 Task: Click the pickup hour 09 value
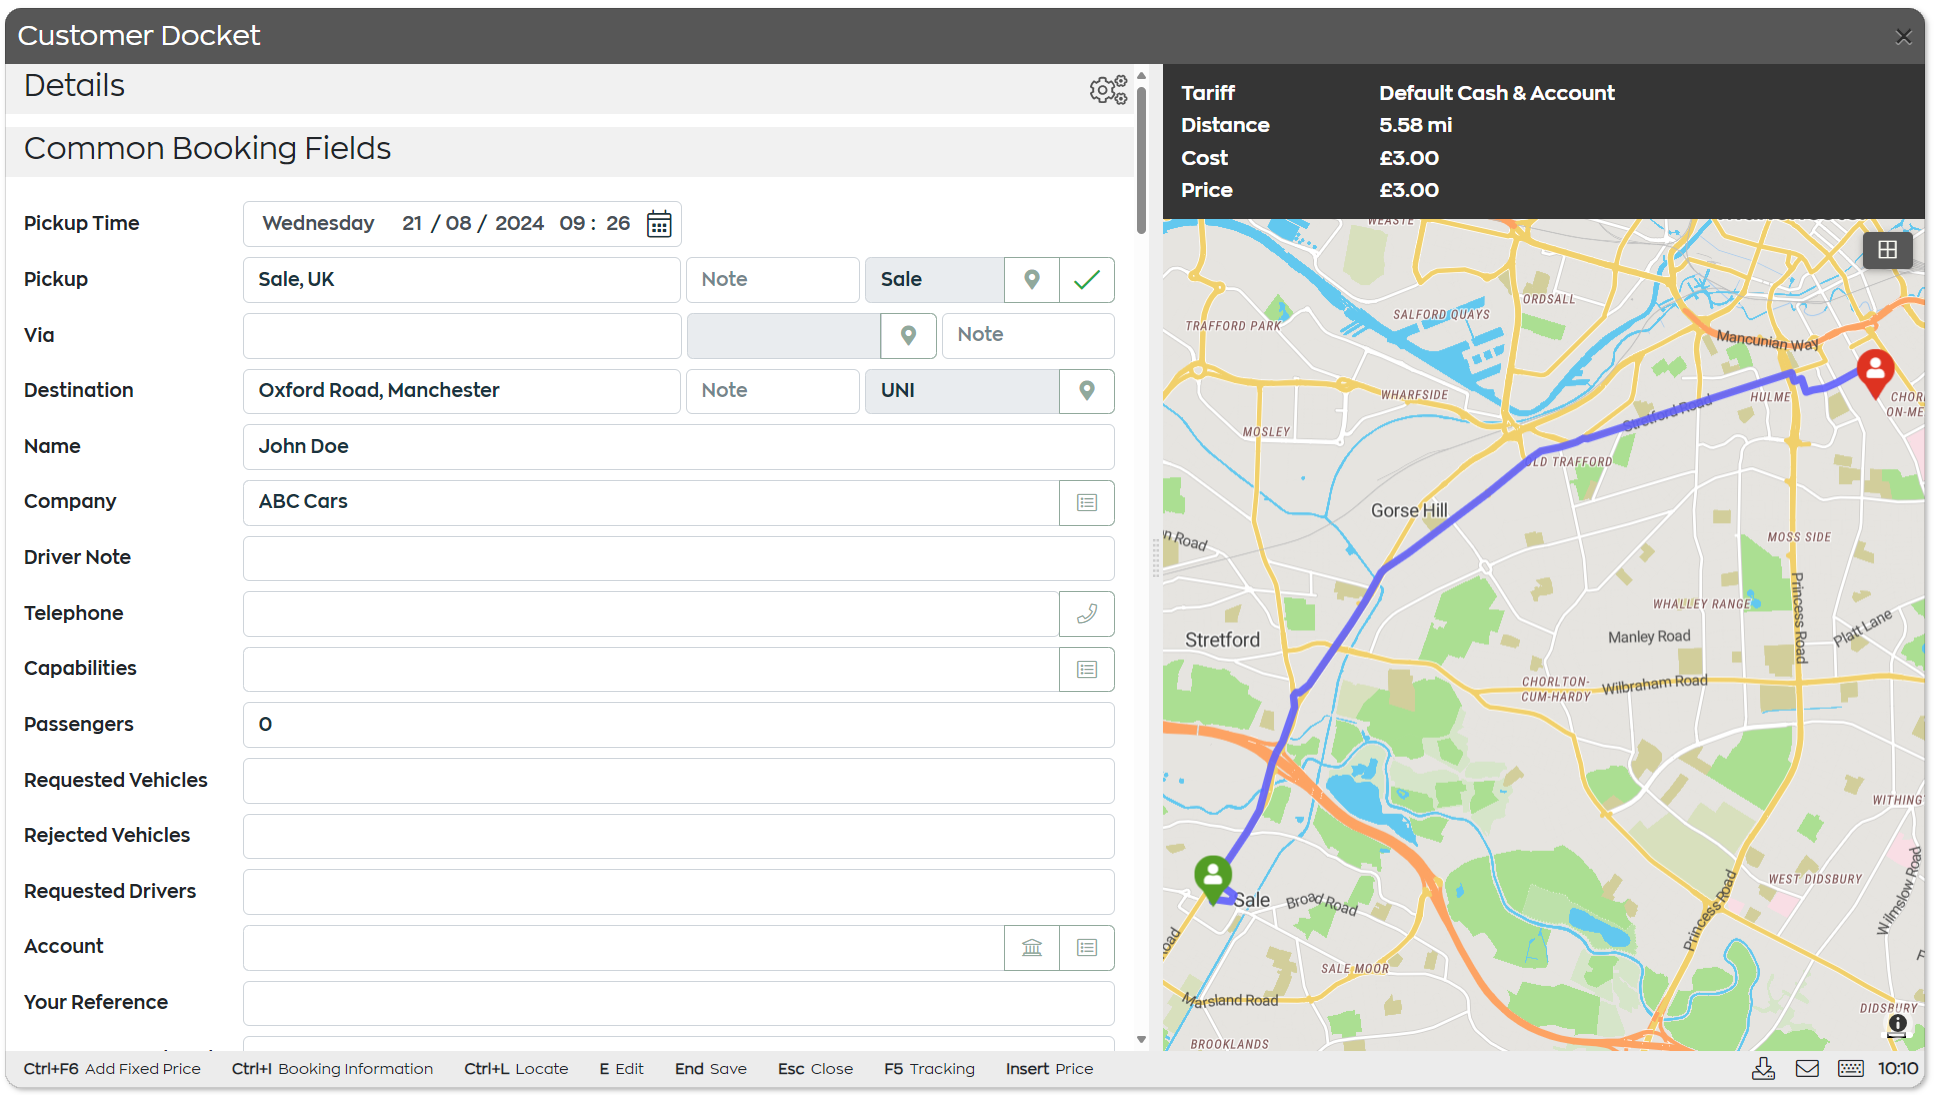572,224
